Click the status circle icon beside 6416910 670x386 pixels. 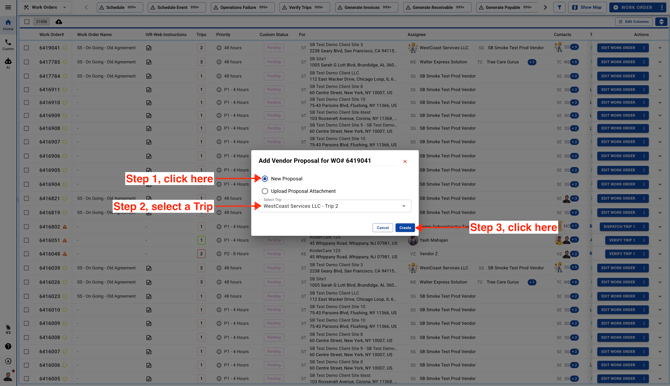pyautogui.click(x=65, y=103)
